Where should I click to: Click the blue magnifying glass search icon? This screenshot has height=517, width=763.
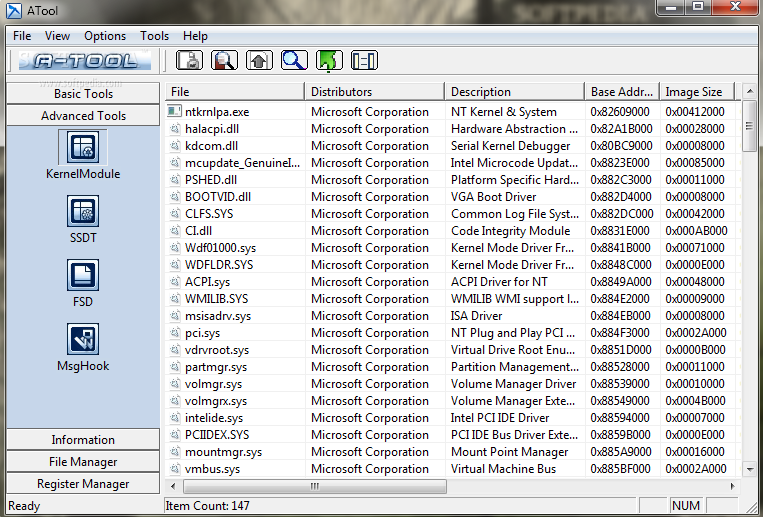click(x=294, y=61)
